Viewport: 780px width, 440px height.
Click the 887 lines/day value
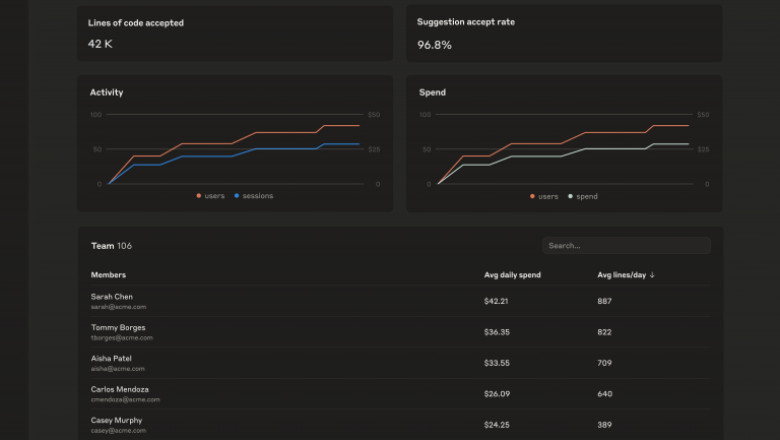coord(604,301)
